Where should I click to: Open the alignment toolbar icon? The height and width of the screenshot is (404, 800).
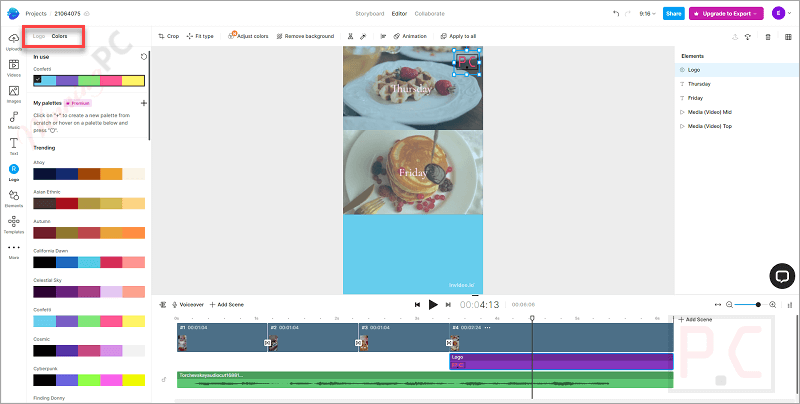pyautogui.click(x=383, y=36)
